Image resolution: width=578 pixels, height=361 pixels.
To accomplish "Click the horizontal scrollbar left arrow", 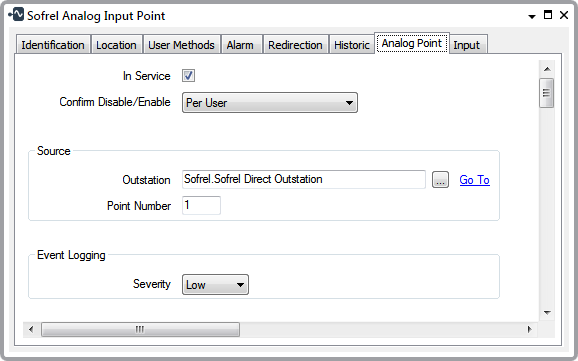I will pyautogui.click(x=31, y=329).
